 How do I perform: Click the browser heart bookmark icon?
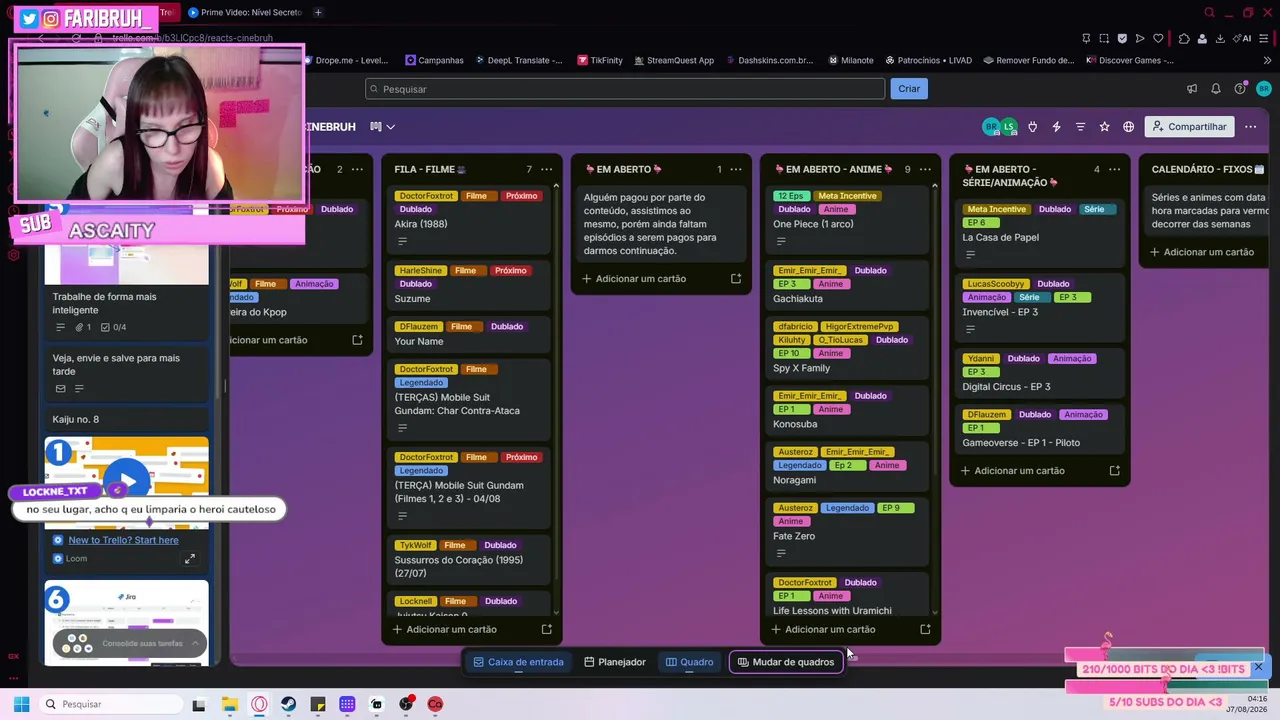point(1158,39)
